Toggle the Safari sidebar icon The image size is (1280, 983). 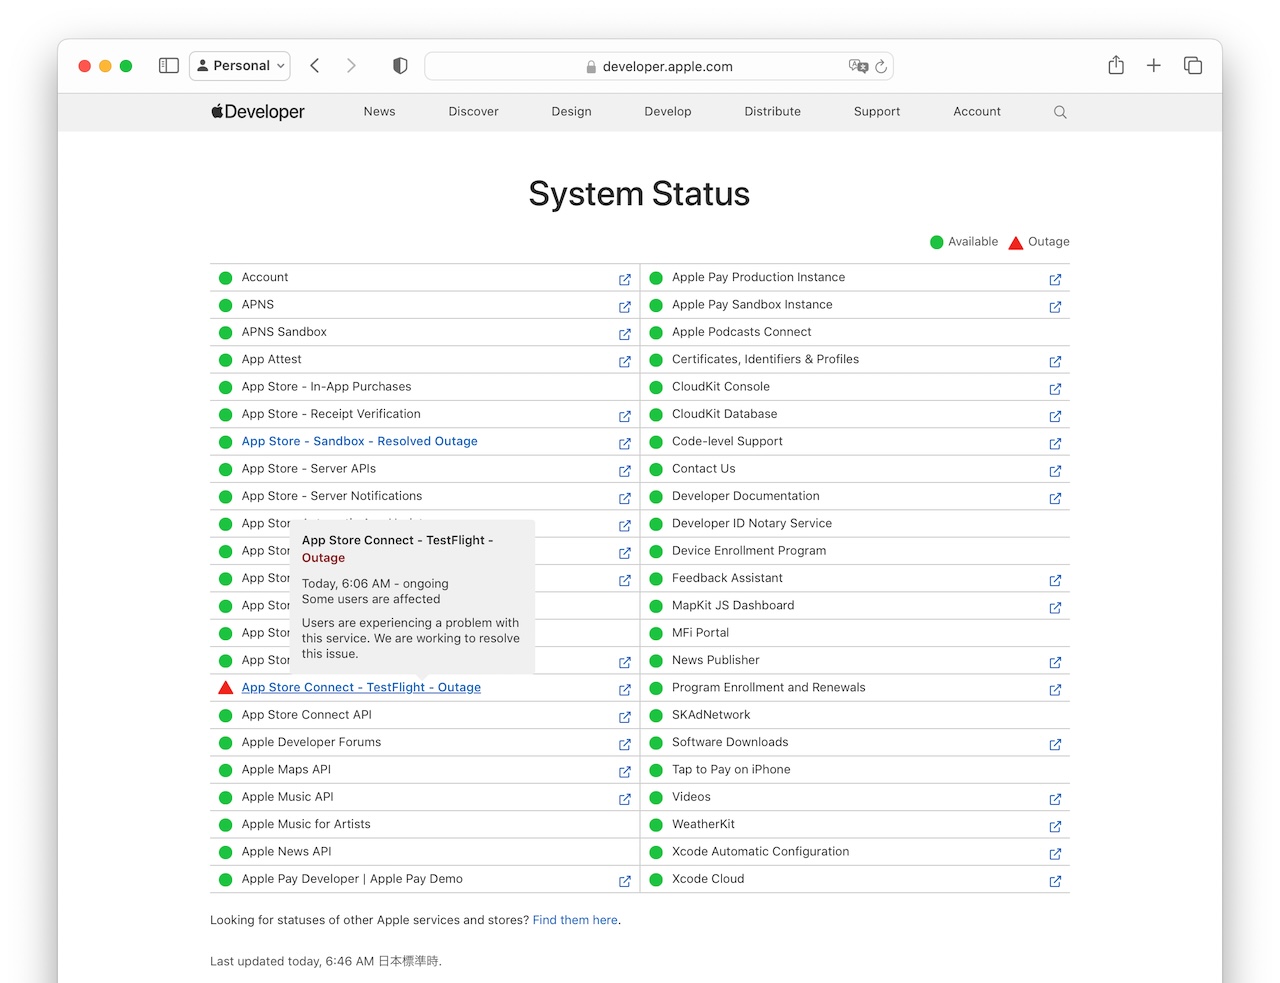pyautogui.click(x=169, y=66)
